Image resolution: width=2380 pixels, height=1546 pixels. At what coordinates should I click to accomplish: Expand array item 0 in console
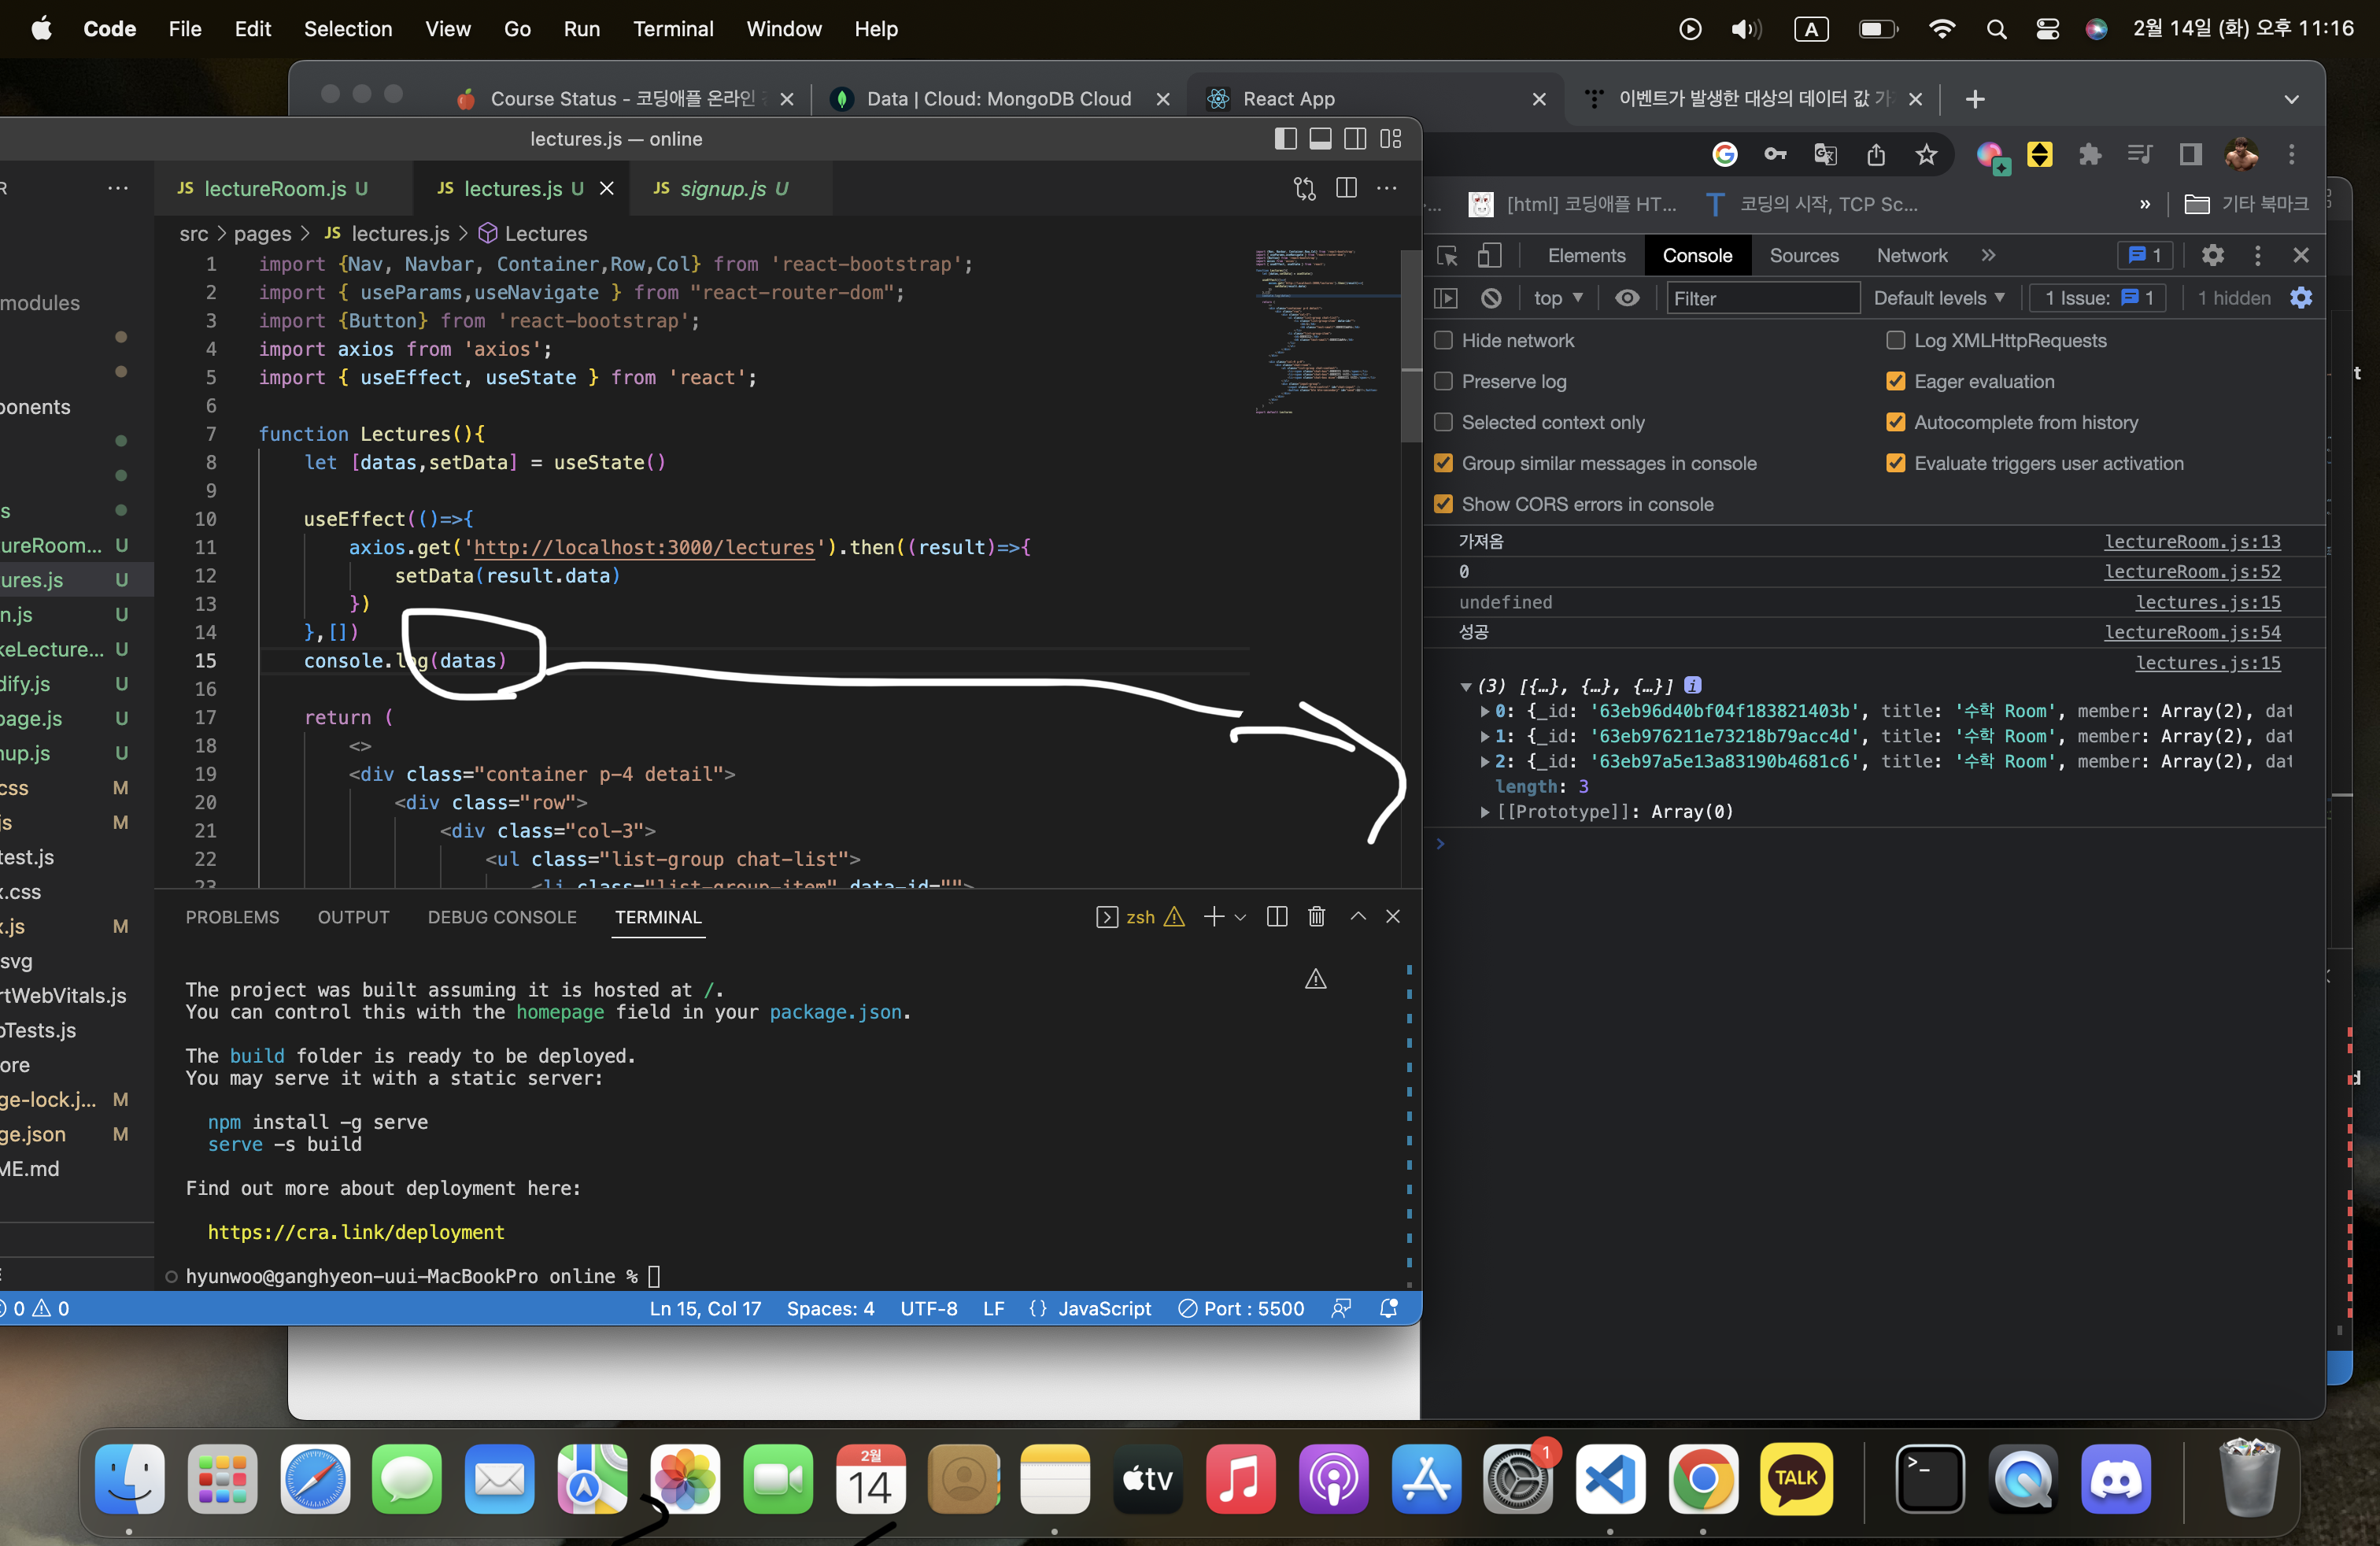1485,711
